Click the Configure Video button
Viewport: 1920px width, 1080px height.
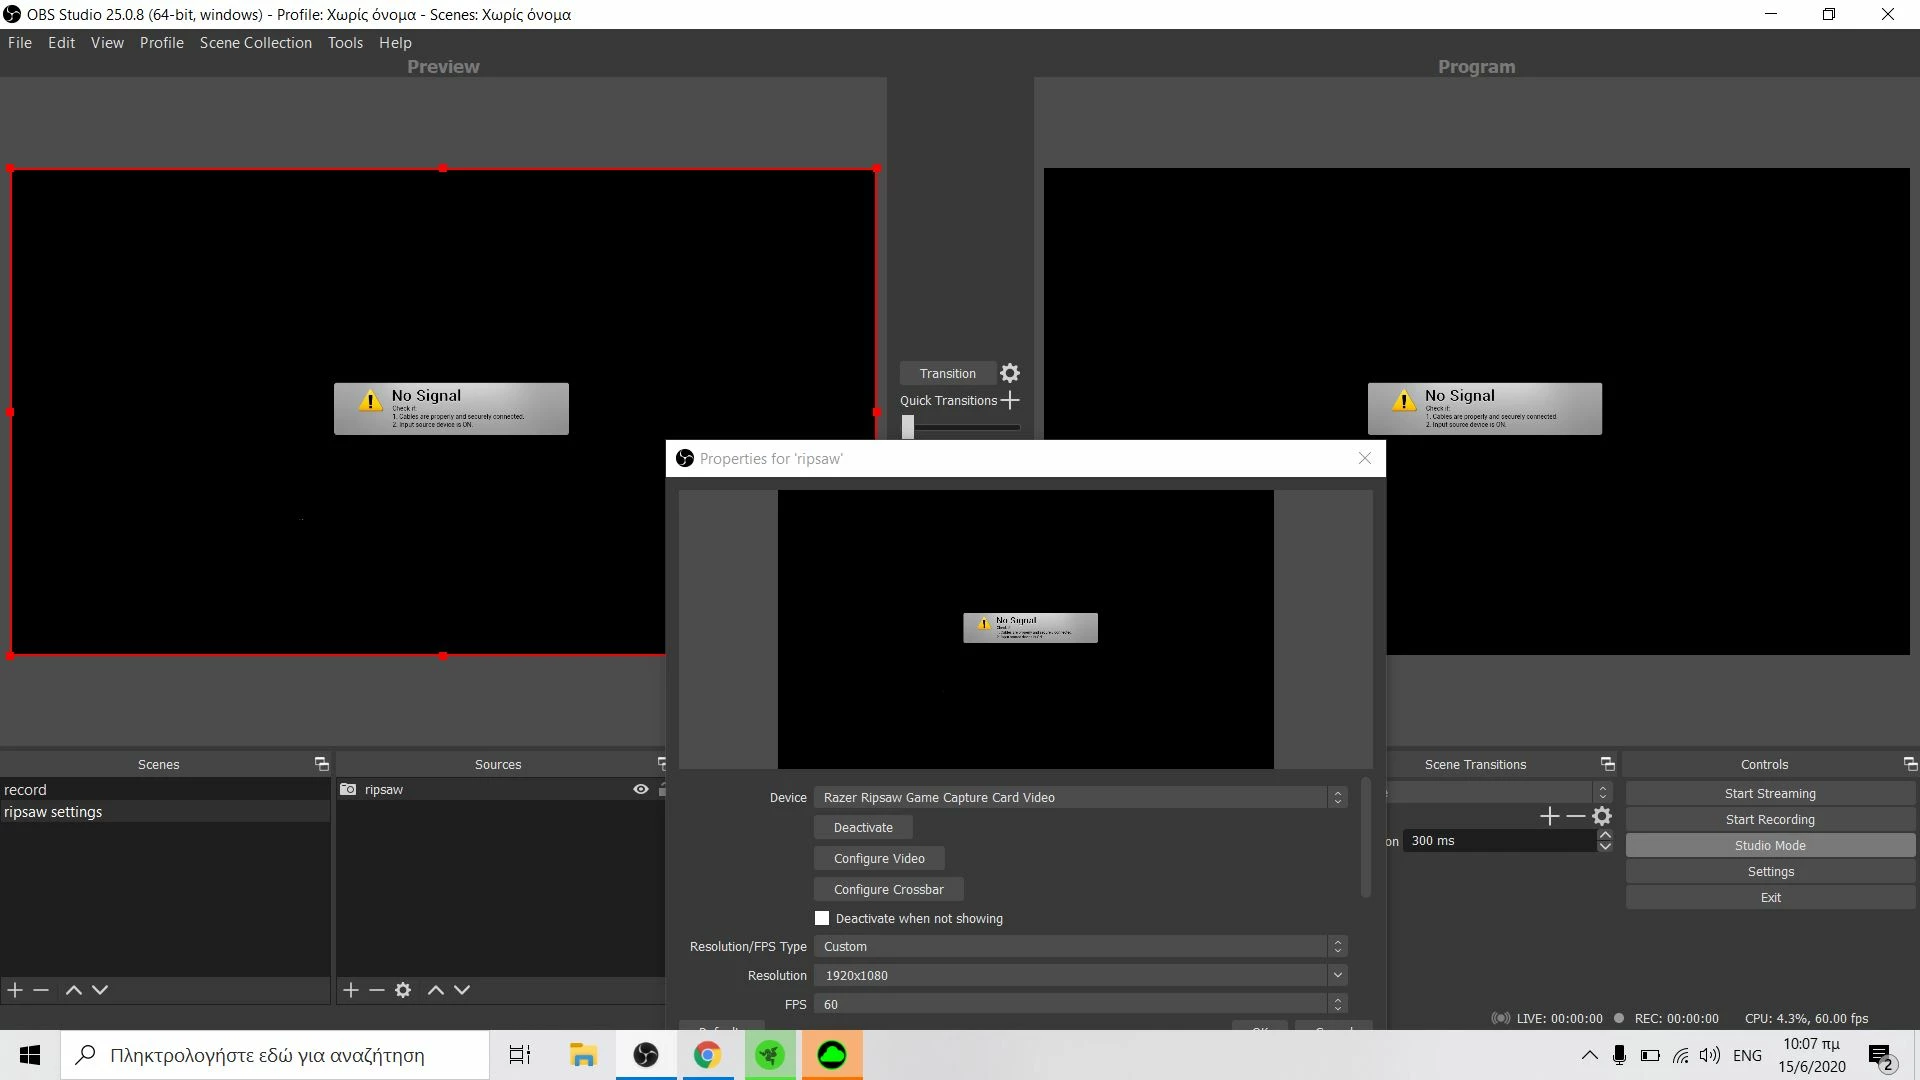(878, 858)
